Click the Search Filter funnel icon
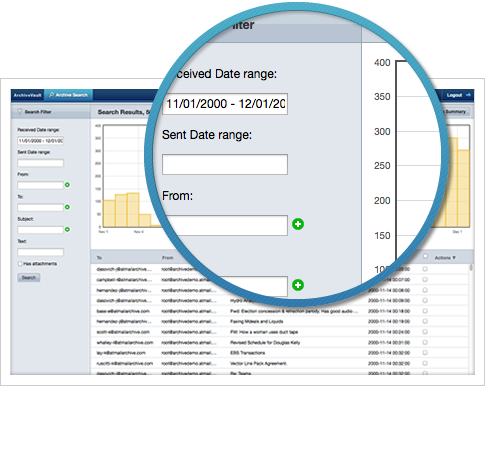485x450 pixels. 20,112
